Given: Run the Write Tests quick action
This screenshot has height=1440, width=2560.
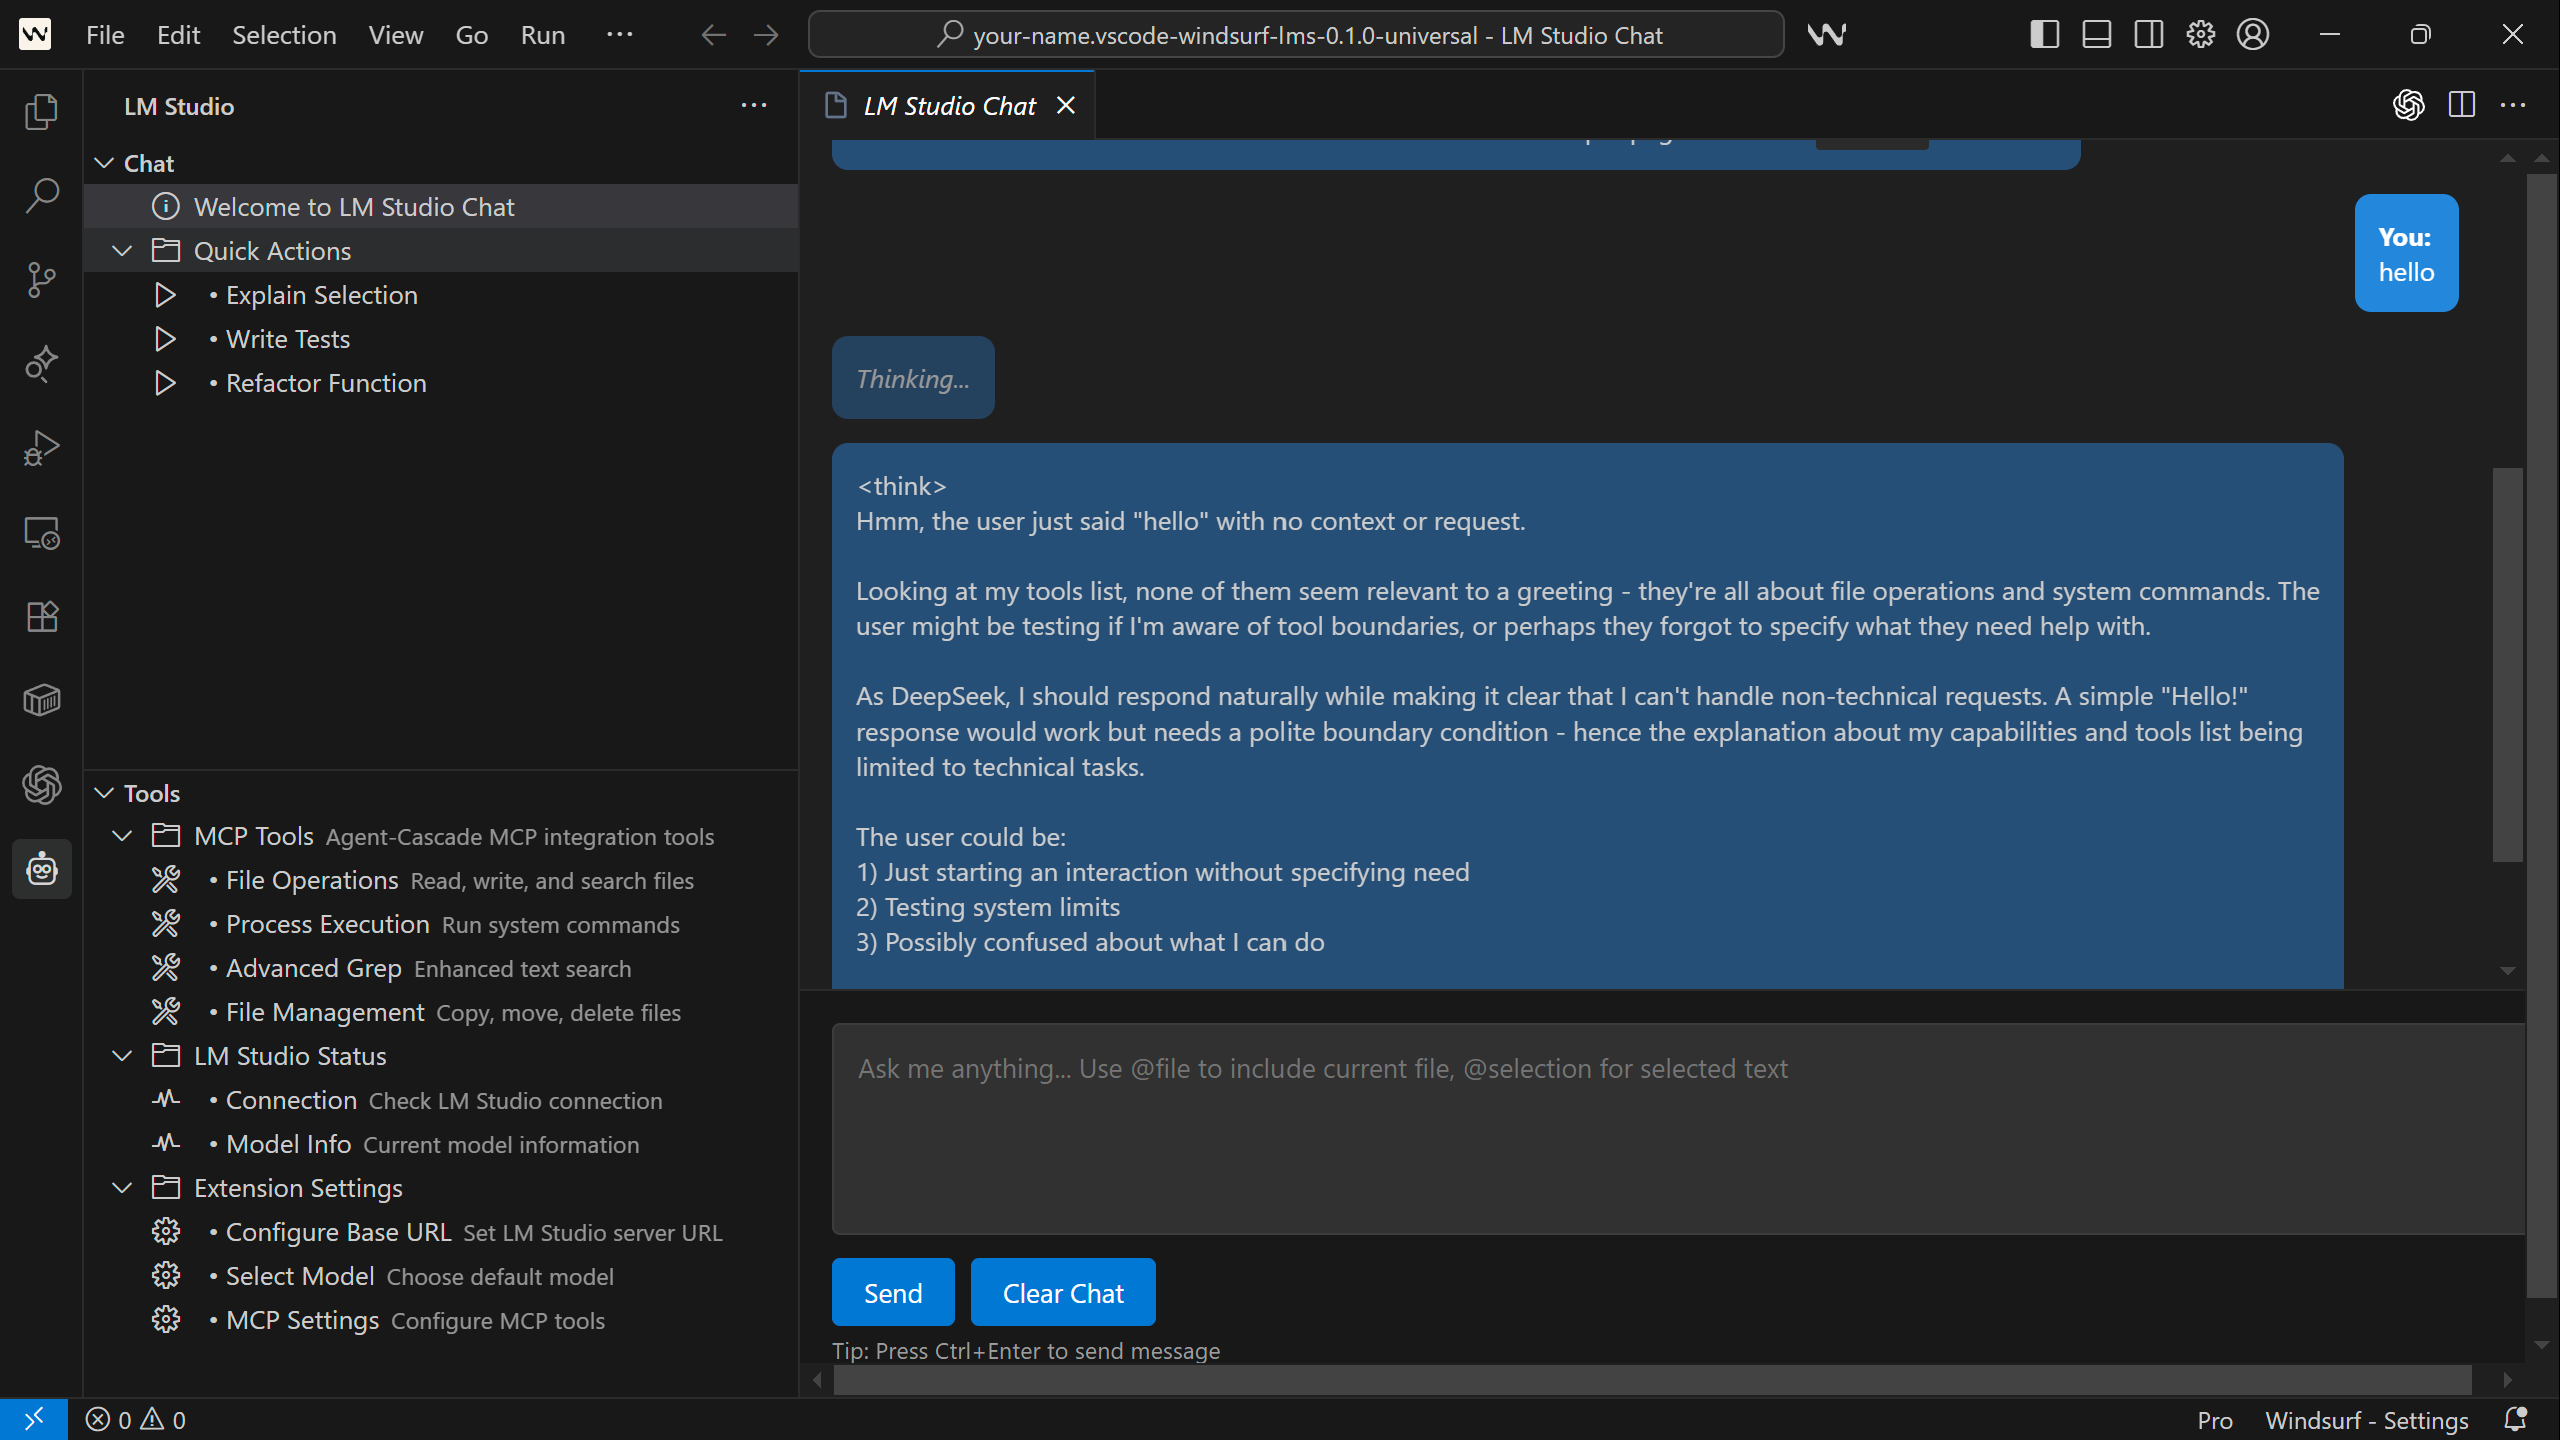Looking at the screenshot, I should pyautogui.click(x=441, y=339).
